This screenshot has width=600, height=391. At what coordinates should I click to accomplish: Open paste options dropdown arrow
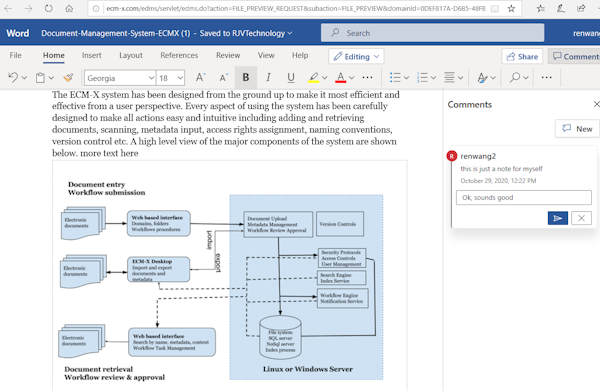click(51, 78)
